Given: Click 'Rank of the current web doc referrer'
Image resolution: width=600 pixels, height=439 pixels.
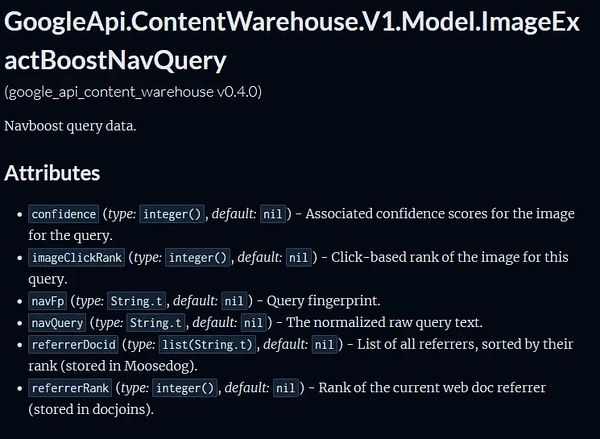Looking at the screenshot, I should [x=432, y=388].
